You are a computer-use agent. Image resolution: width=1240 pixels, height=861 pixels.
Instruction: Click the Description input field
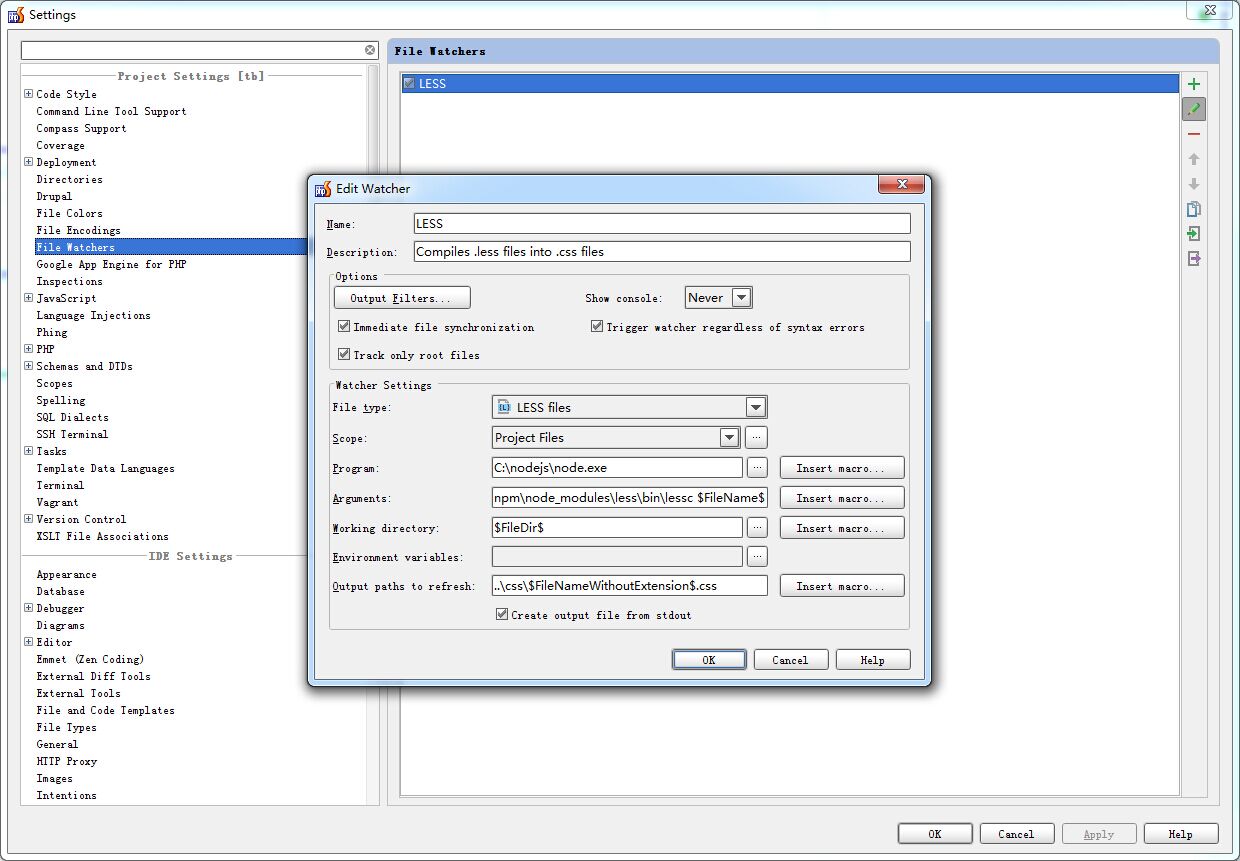662,252
